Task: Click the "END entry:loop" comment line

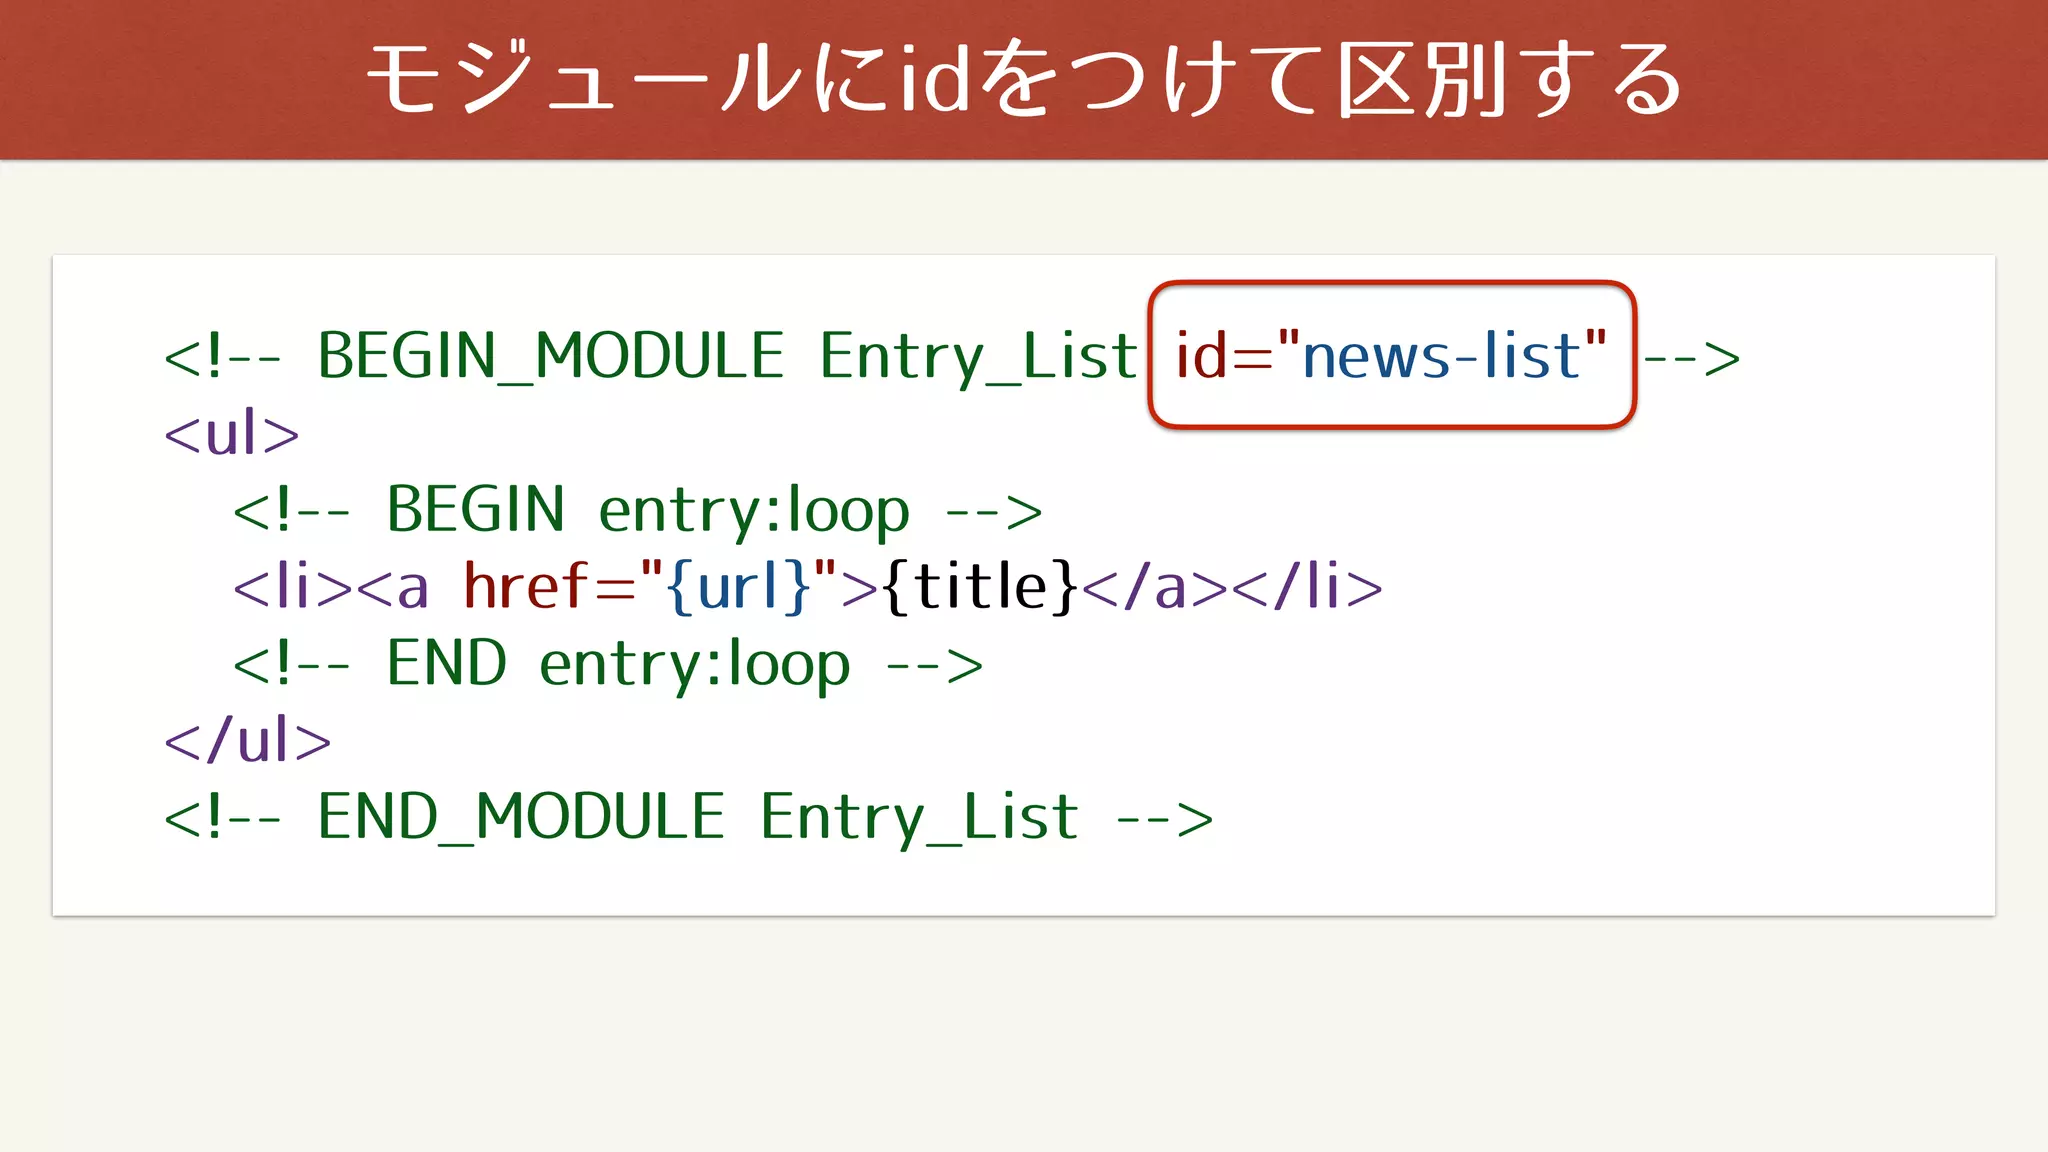Action: [608, 665]
